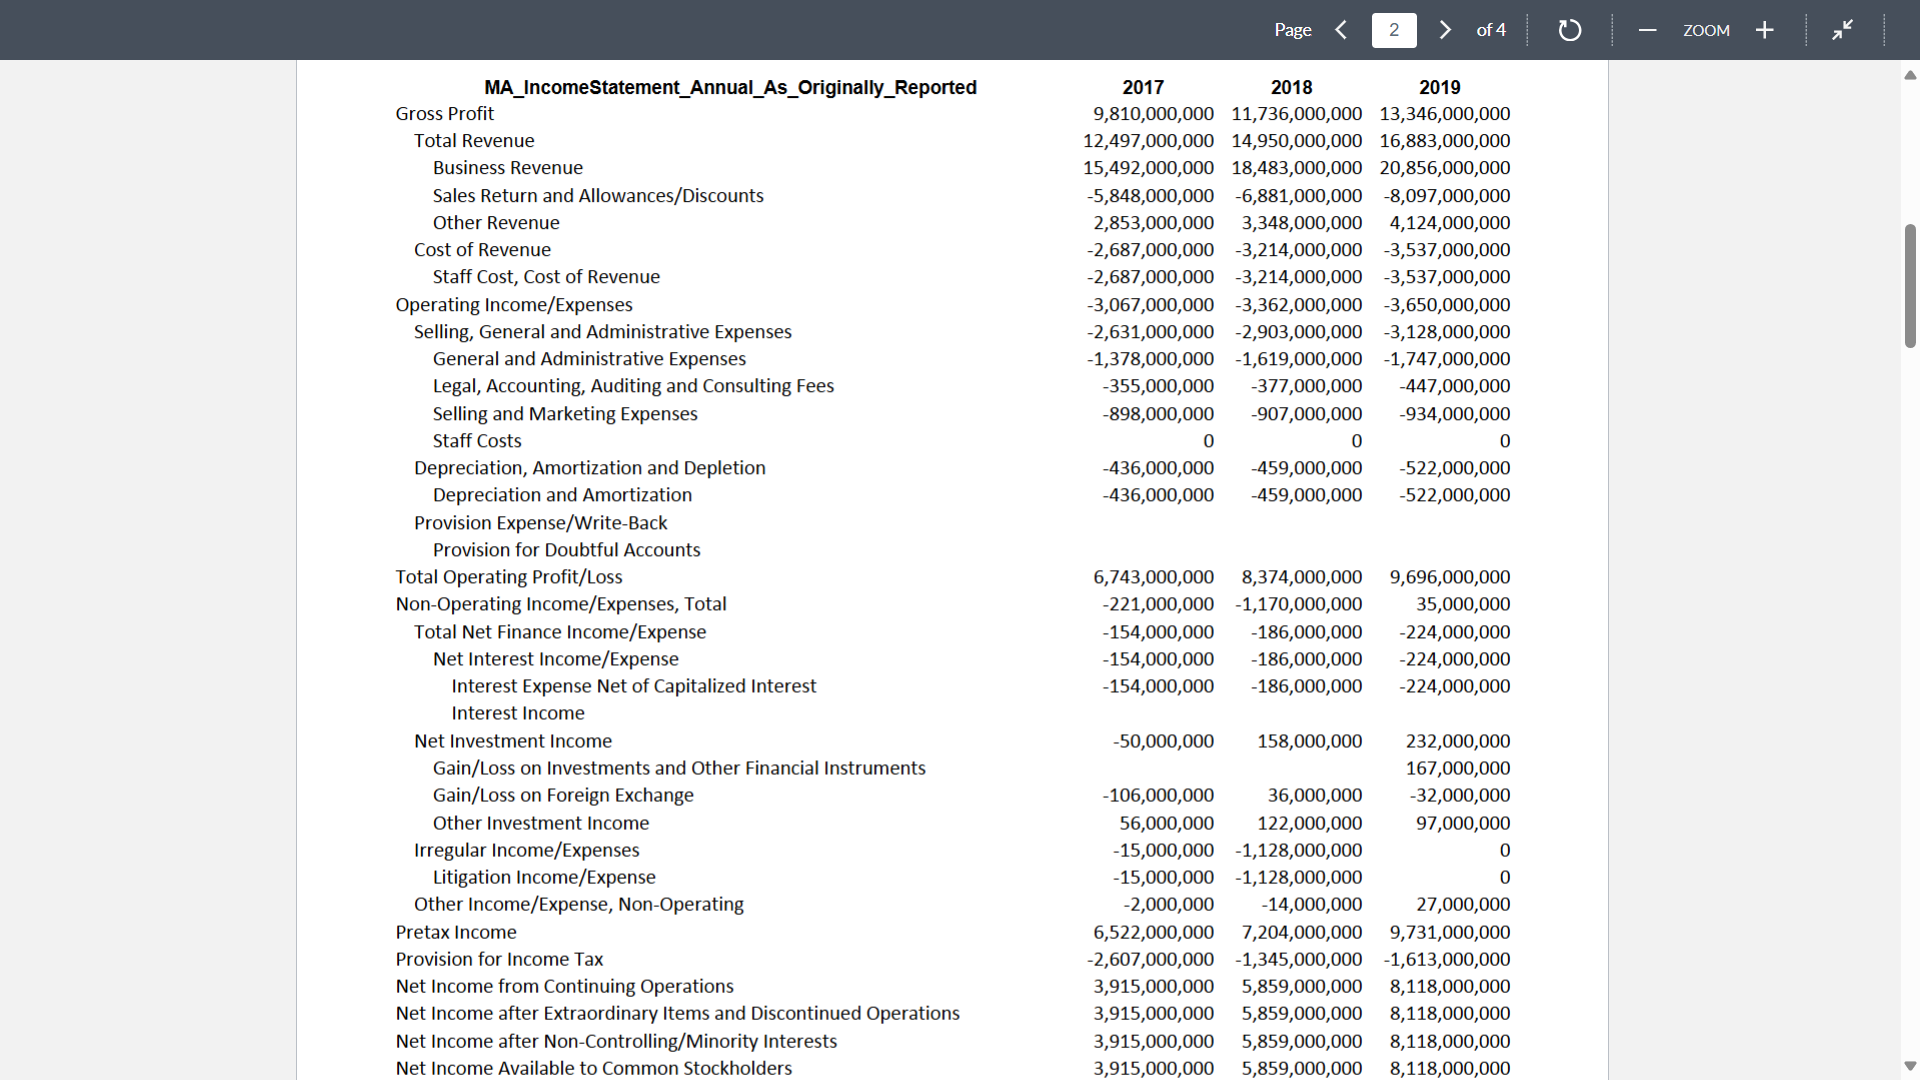
Task: Zoom in with the plus icon
Action: (1765, 30)
